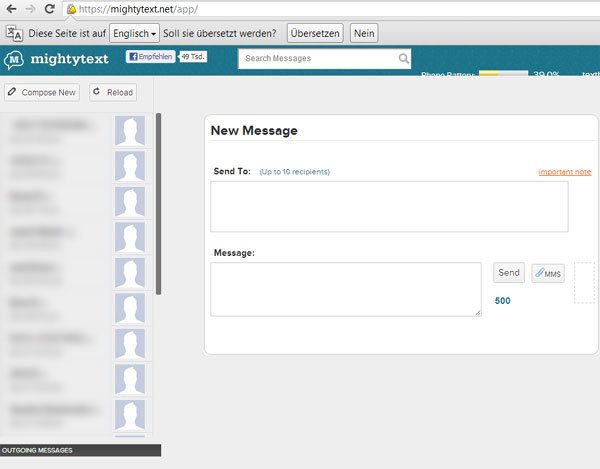600x469 pixels.
Task: Click the Up to 10 recipients hint
Action: pos(295,172)
